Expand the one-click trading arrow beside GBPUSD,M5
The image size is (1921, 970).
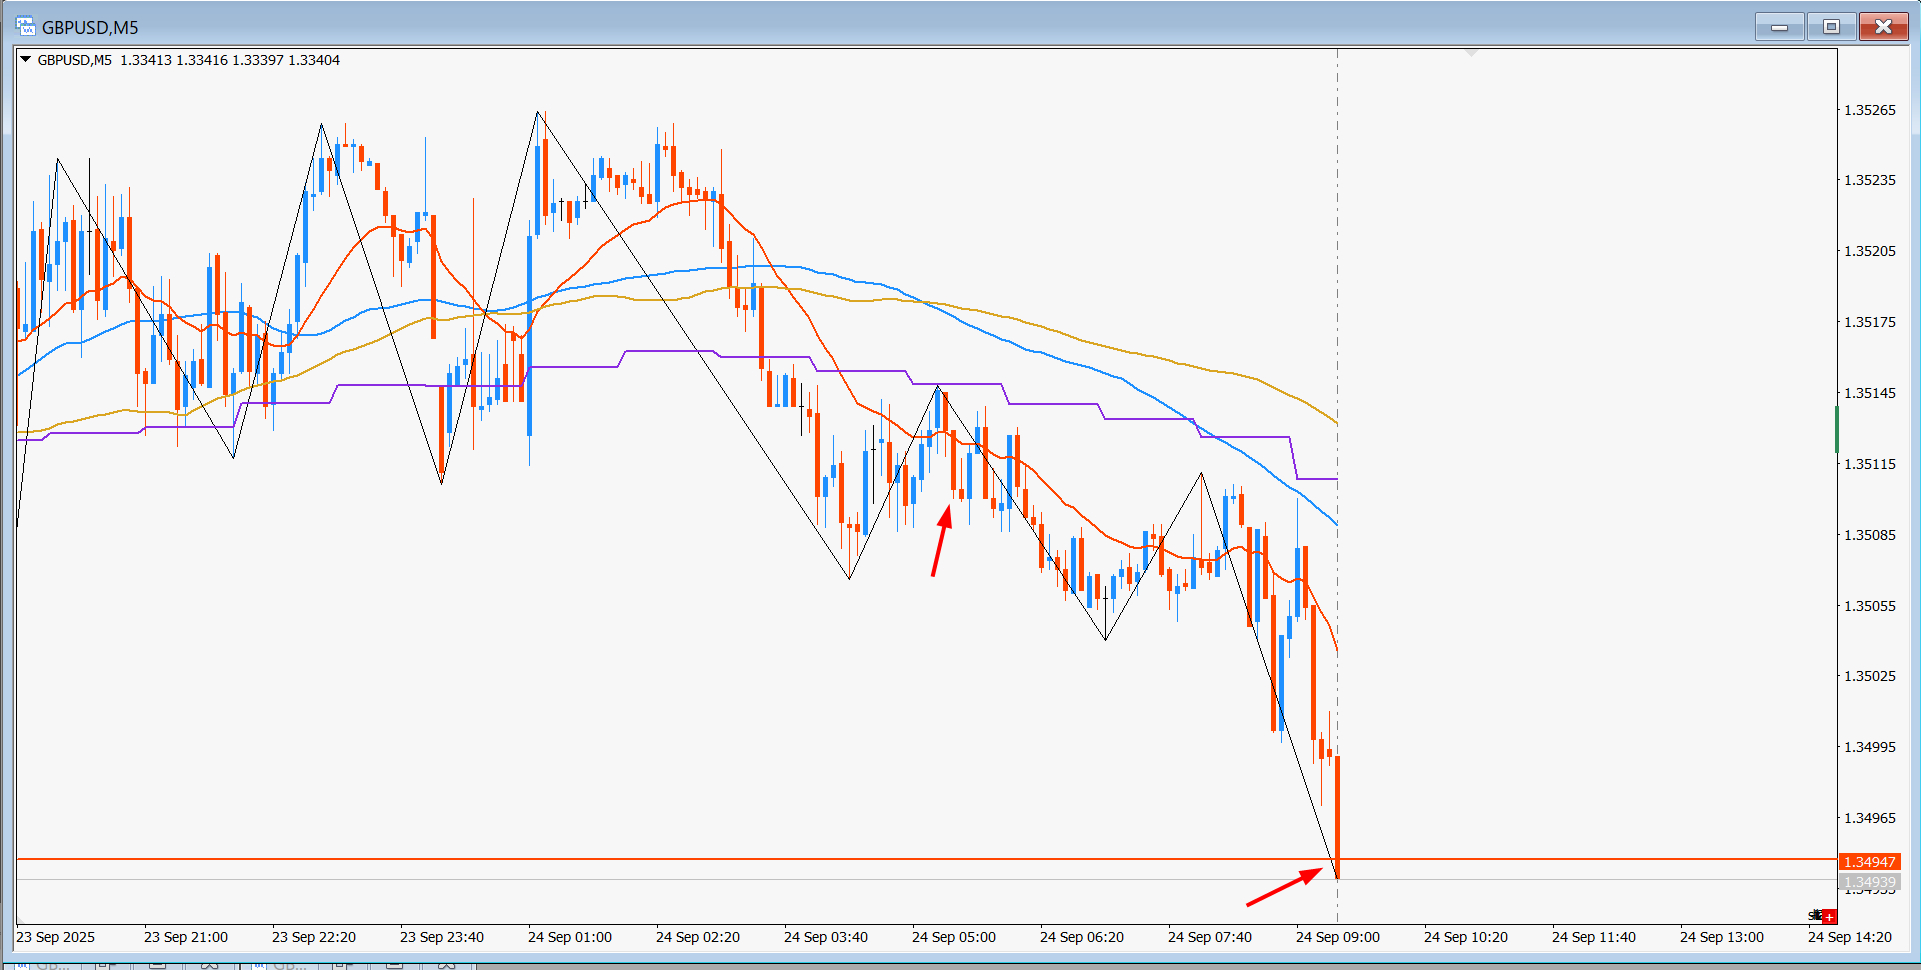pos(26,60)
